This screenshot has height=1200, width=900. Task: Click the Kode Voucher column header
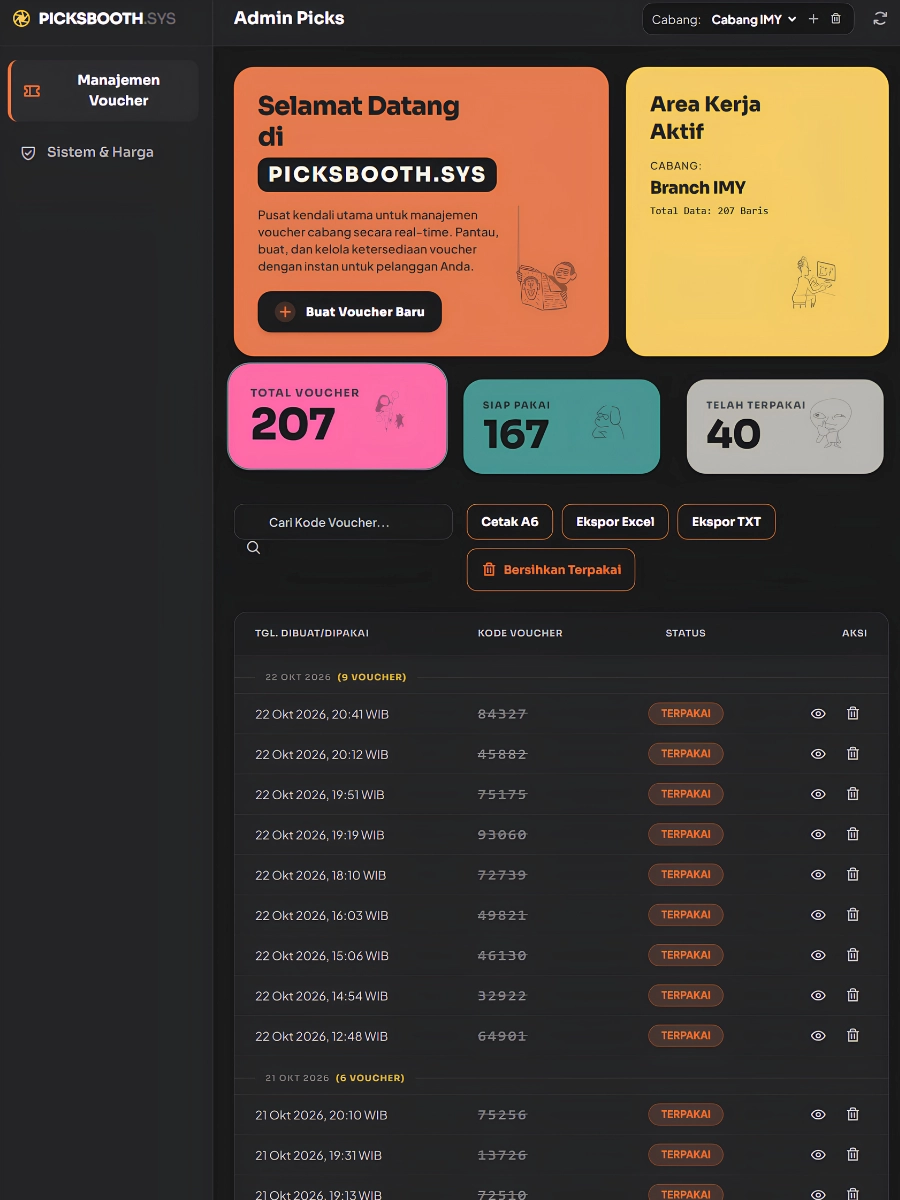[520, 633]
